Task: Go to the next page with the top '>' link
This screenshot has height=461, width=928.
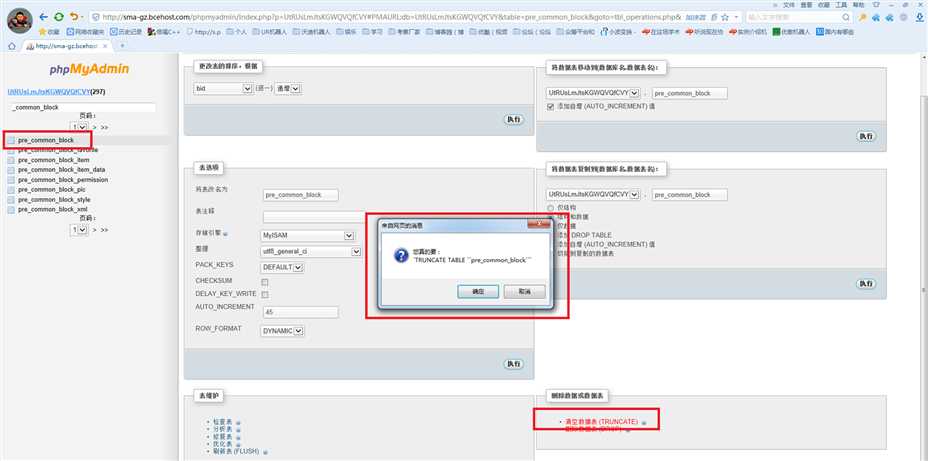Action: [x=95, y=127]
